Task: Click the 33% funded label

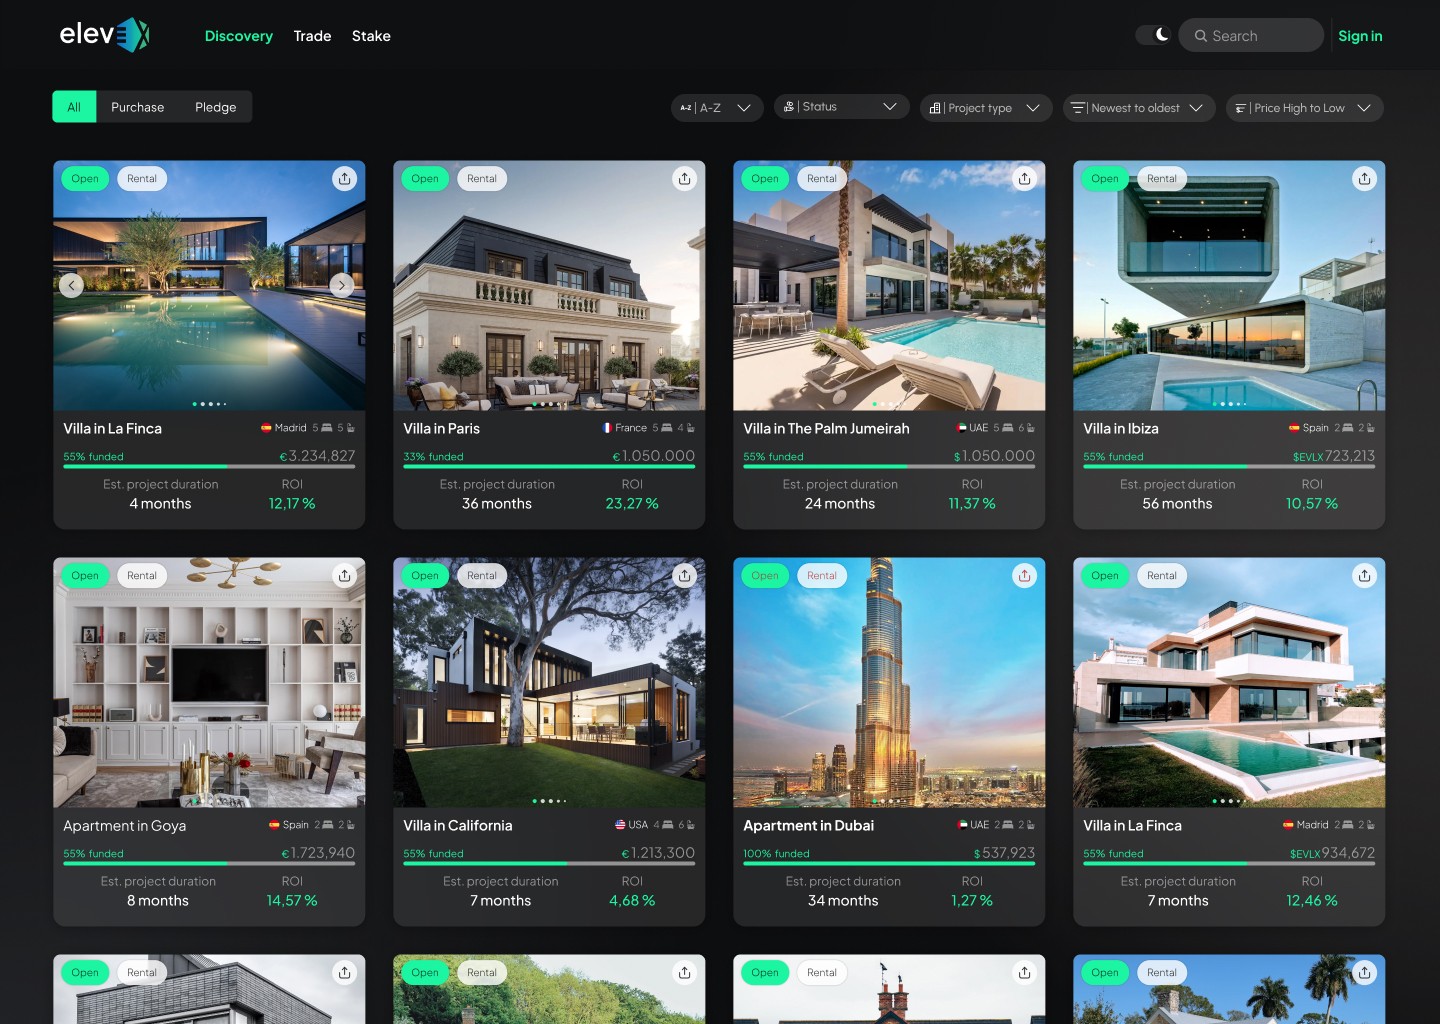Action: 433,457
